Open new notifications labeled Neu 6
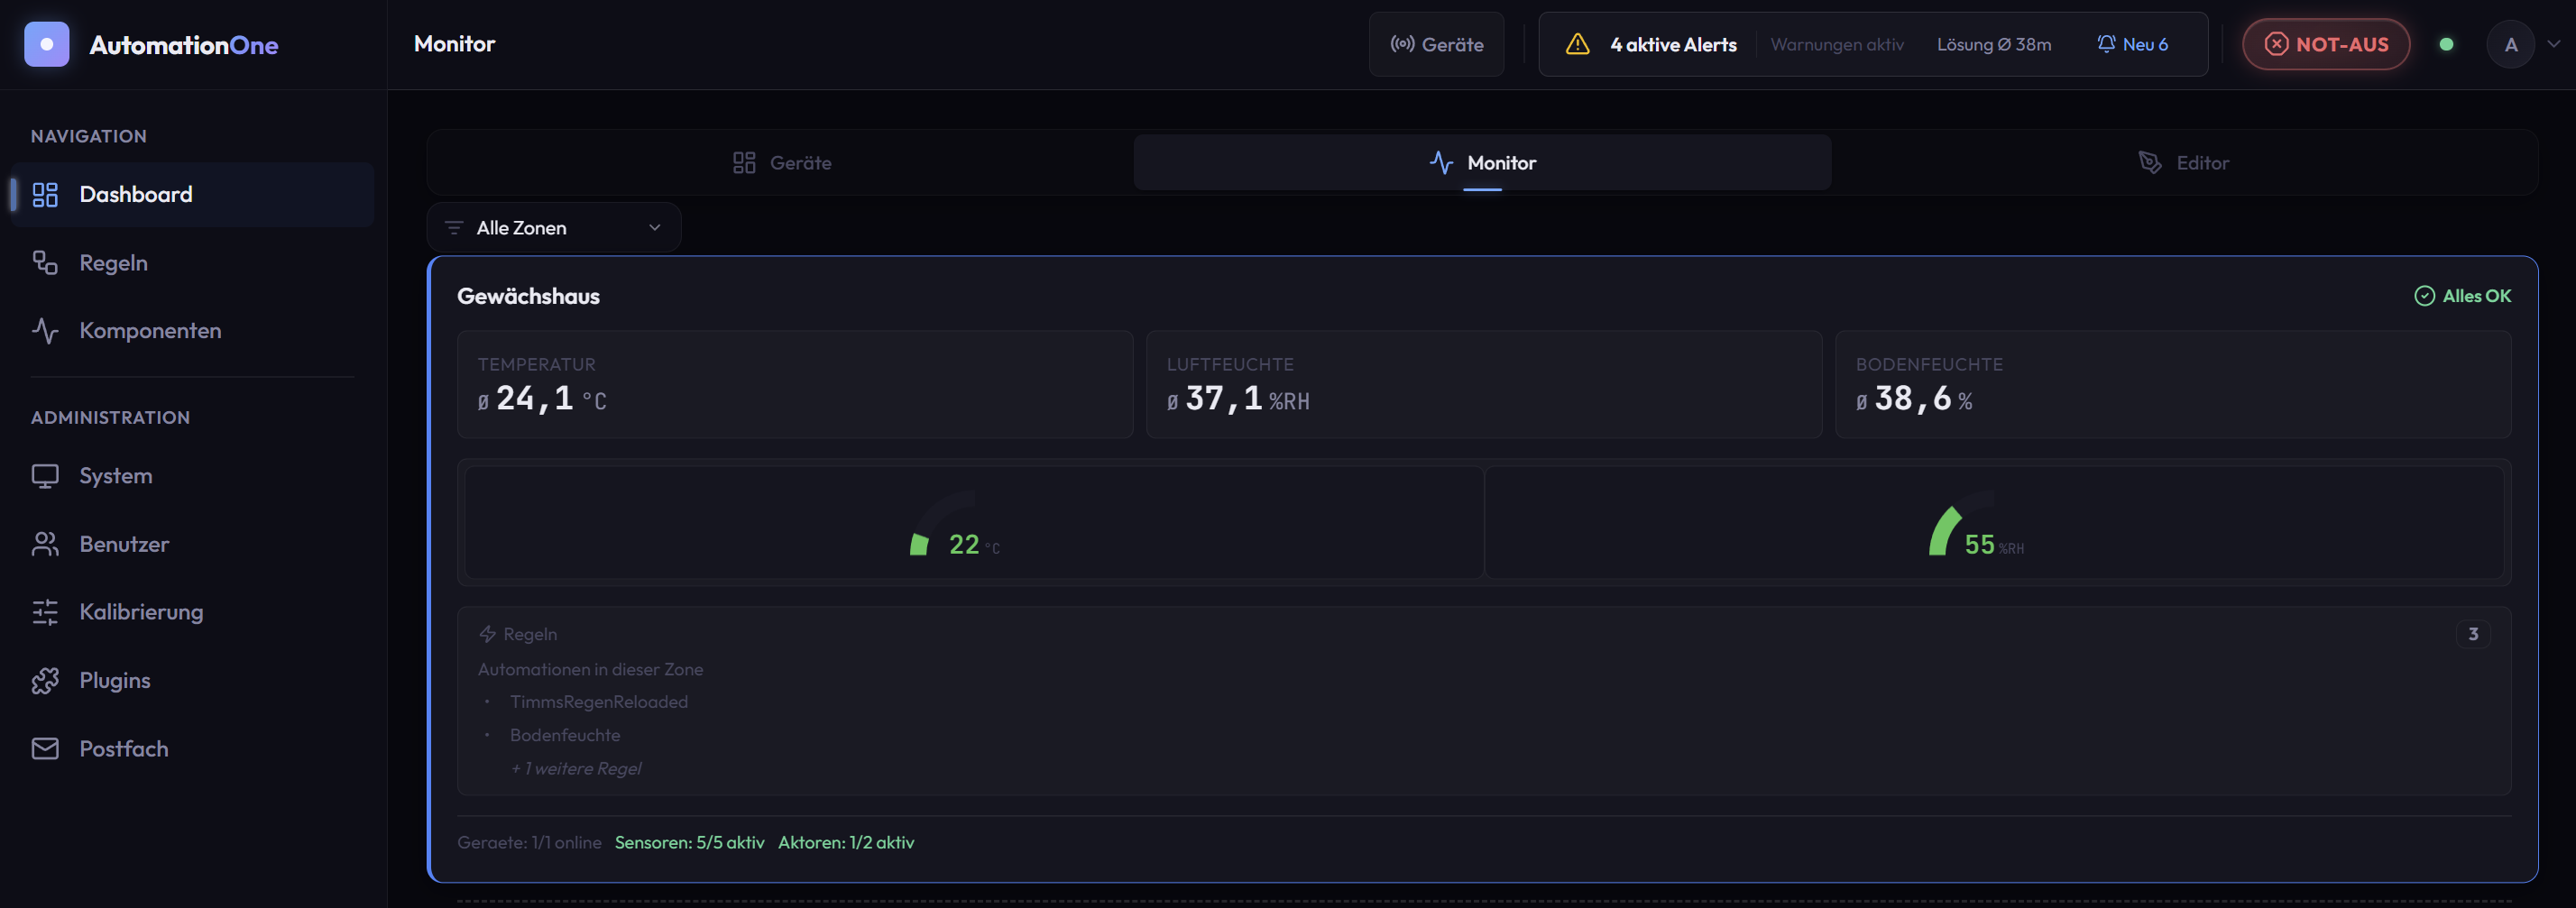 click(x=2132, y=44)
